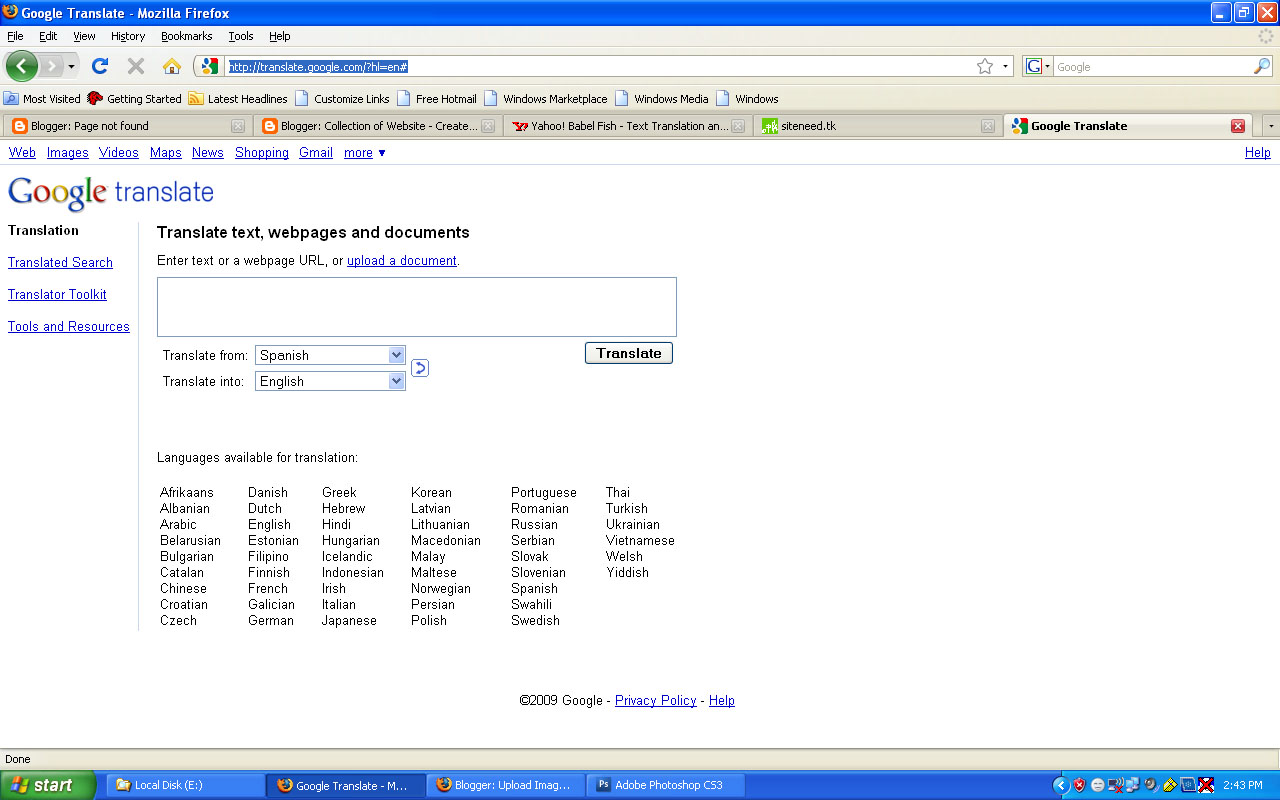Open the File menu
Screen dimensions: 1280x800
pos(15,36)
